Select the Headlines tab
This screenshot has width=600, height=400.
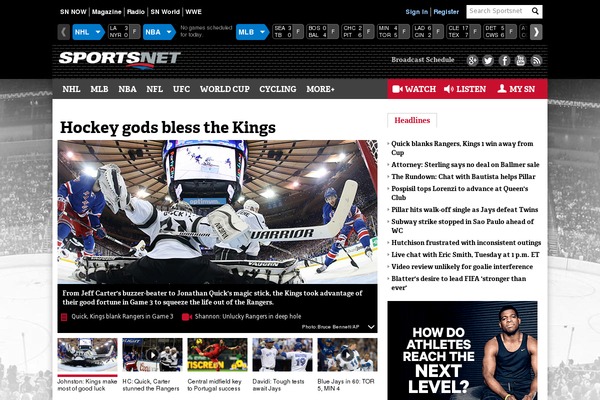pyautogui.click(x=412, y=120)
